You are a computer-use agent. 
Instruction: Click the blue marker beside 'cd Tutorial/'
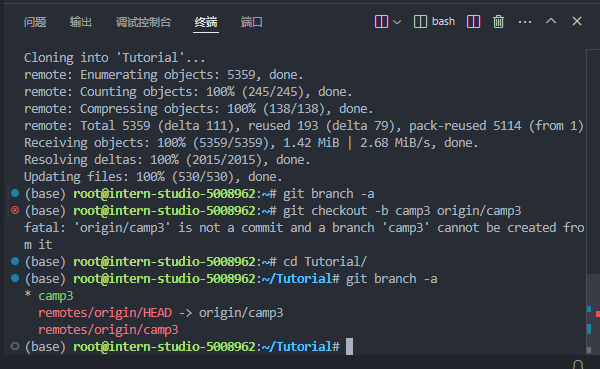[15, 261]
